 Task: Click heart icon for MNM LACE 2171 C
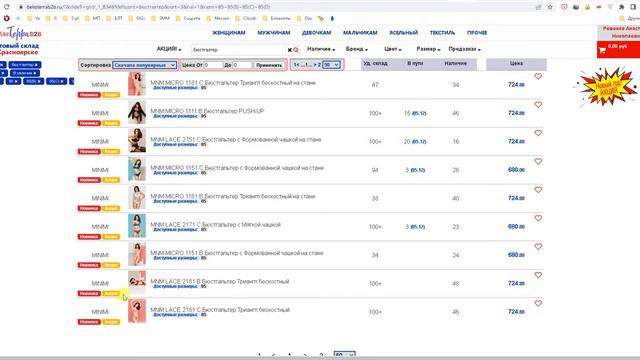click(538, 218)
